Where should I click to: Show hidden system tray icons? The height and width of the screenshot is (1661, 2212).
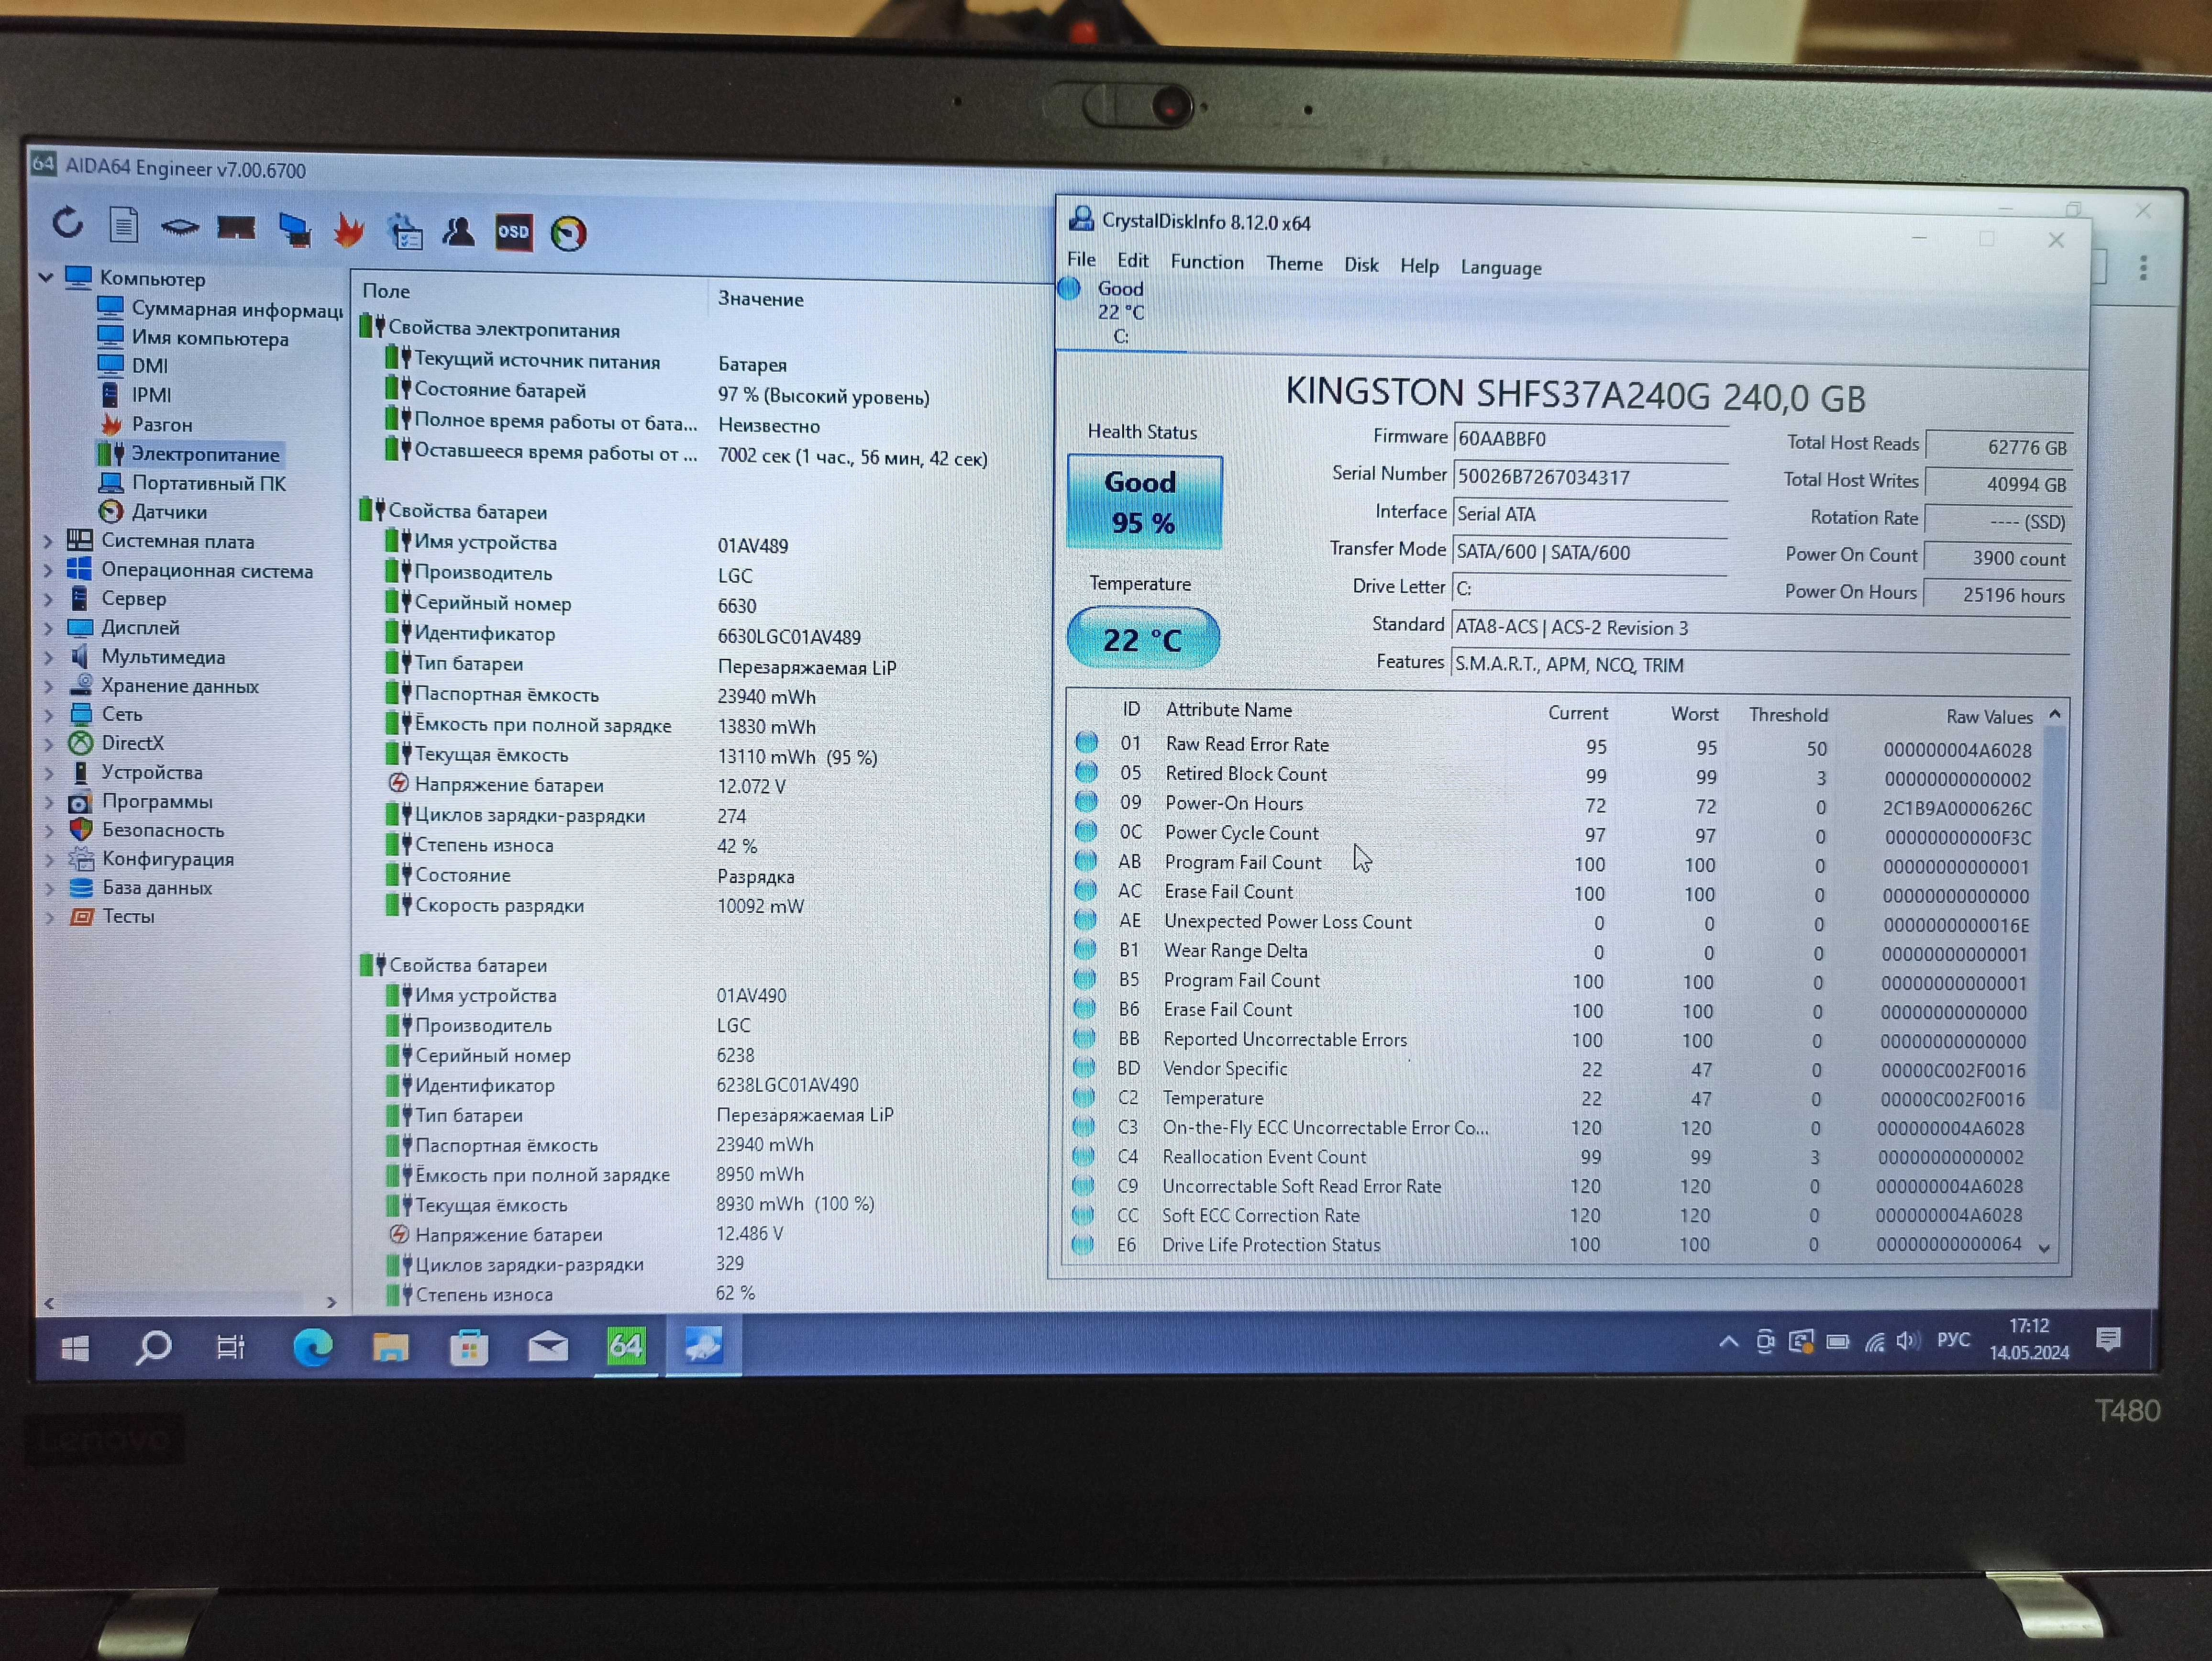coord(1728,1343)
